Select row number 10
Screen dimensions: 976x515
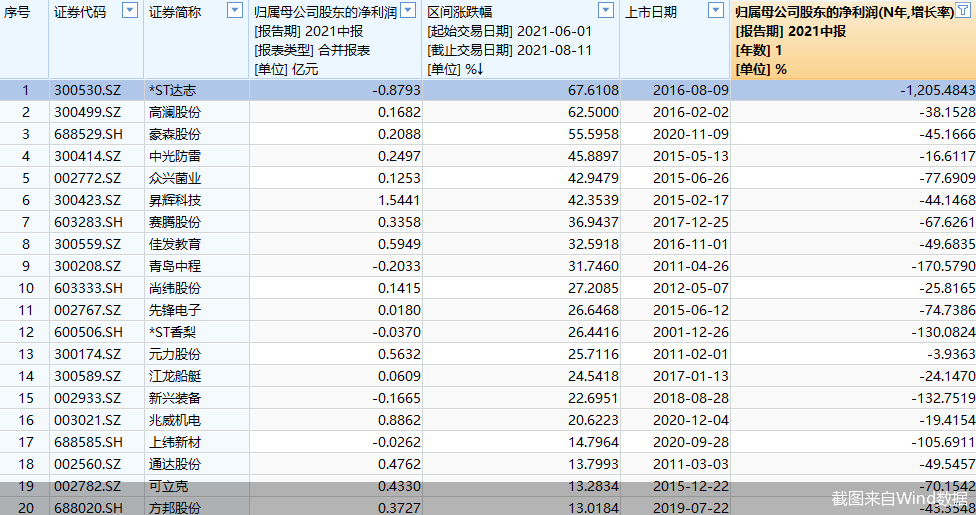pos(26,288)
